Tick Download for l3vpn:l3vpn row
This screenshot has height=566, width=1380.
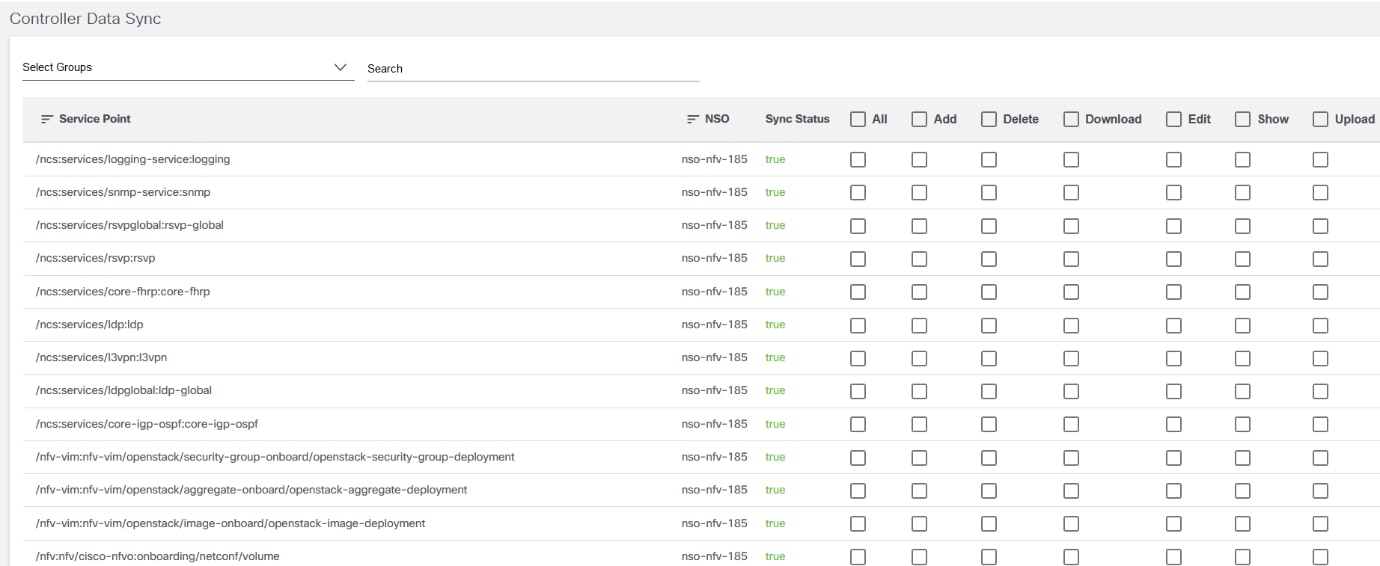tap(1071, 357)
